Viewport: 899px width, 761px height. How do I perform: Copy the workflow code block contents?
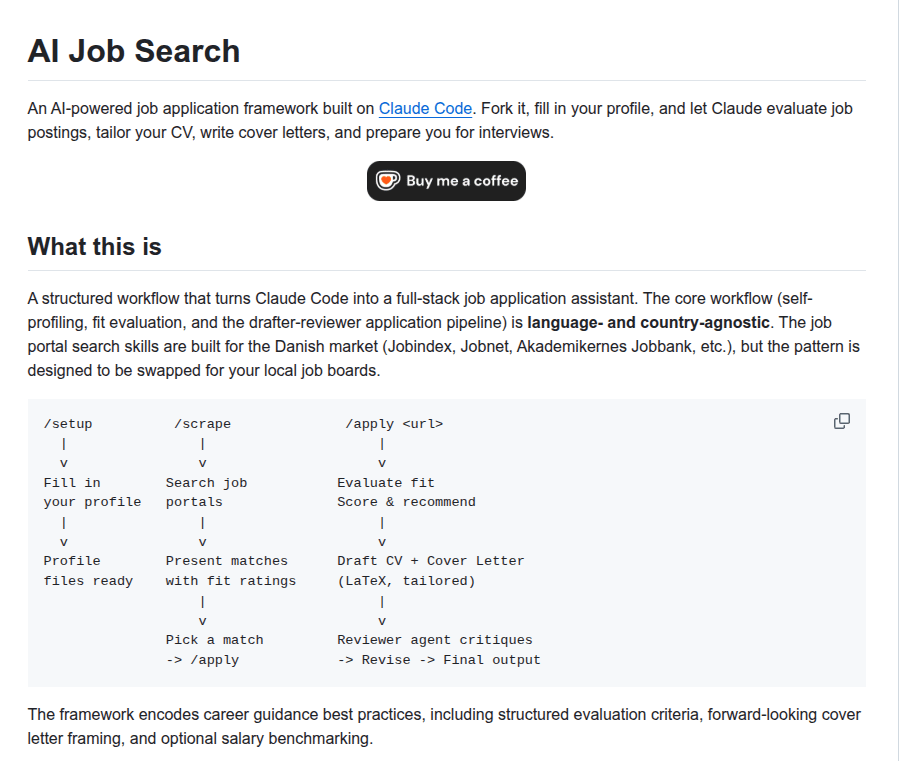point(842,422)
